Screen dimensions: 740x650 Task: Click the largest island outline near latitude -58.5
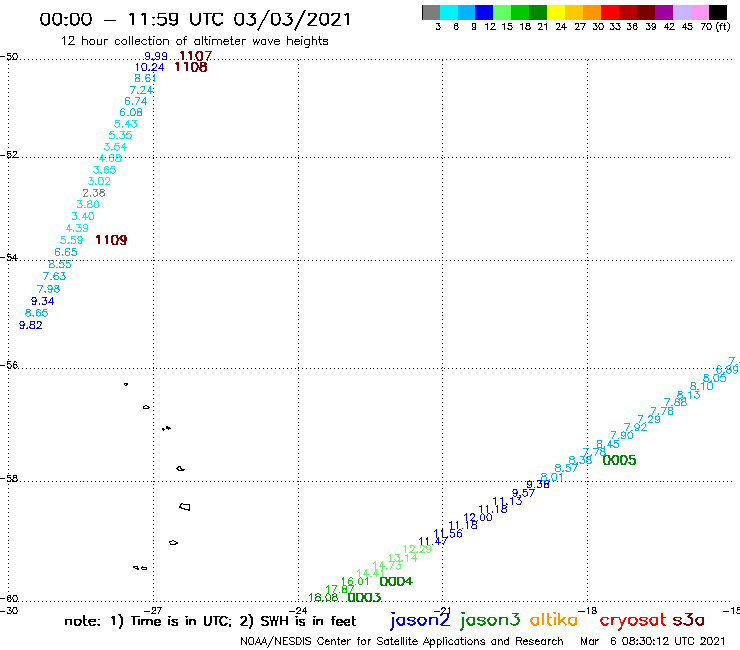coord(185,507)
